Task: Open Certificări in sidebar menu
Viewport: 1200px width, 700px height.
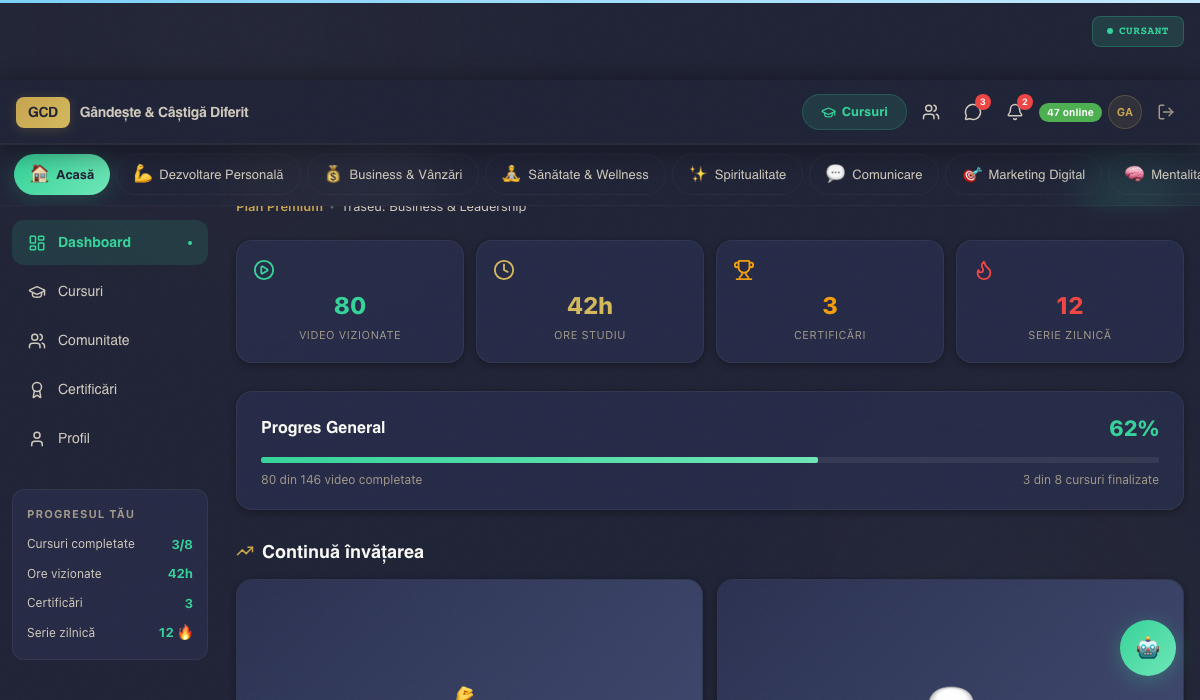Action: click(x=110, y=390)
